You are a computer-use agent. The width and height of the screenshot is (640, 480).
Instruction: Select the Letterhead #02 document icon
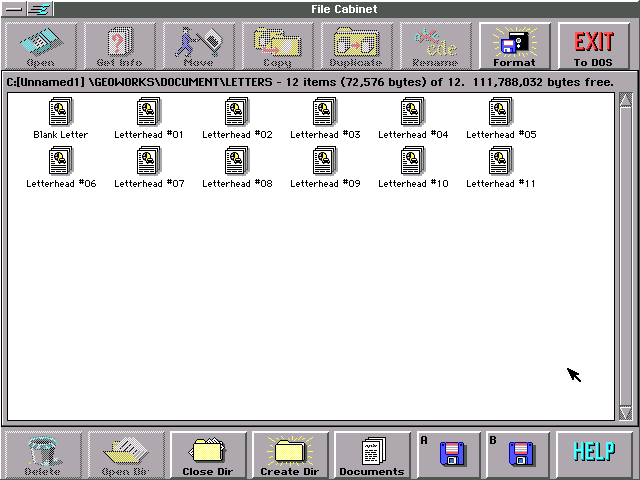point(237,111)
